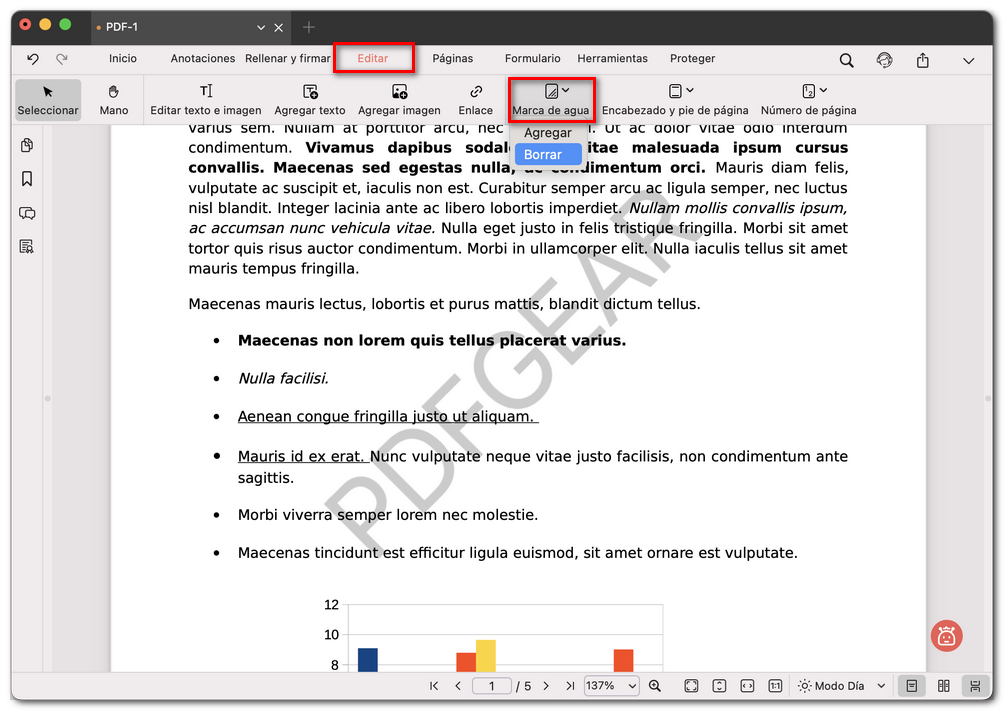
Task: Click the left panel collapse handle
Action: tap(47, 398)
